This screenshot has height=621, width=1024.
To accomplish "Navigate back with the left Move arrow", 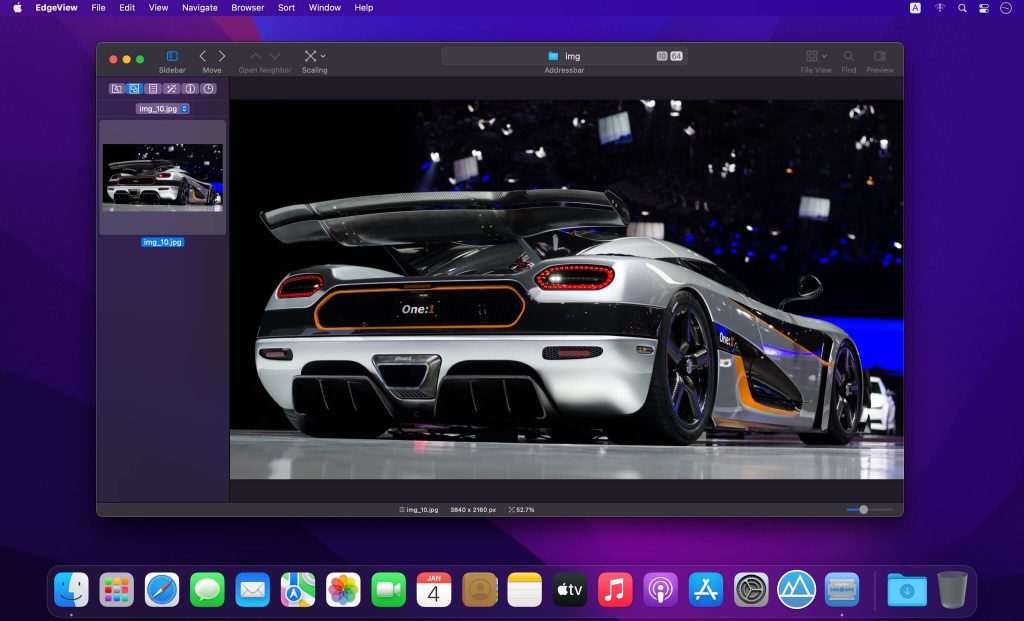I will 203,55.
